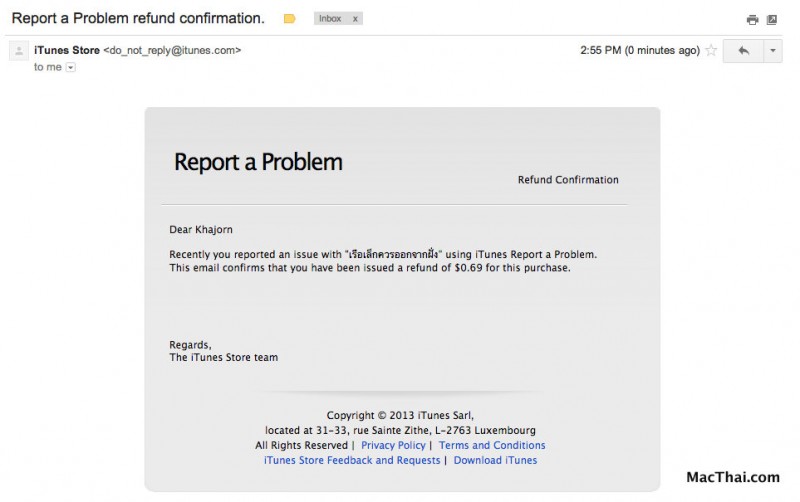The image size is (800, 502).
Task: Follow the Download iTunes link
Action: click(x=495, y=460)
